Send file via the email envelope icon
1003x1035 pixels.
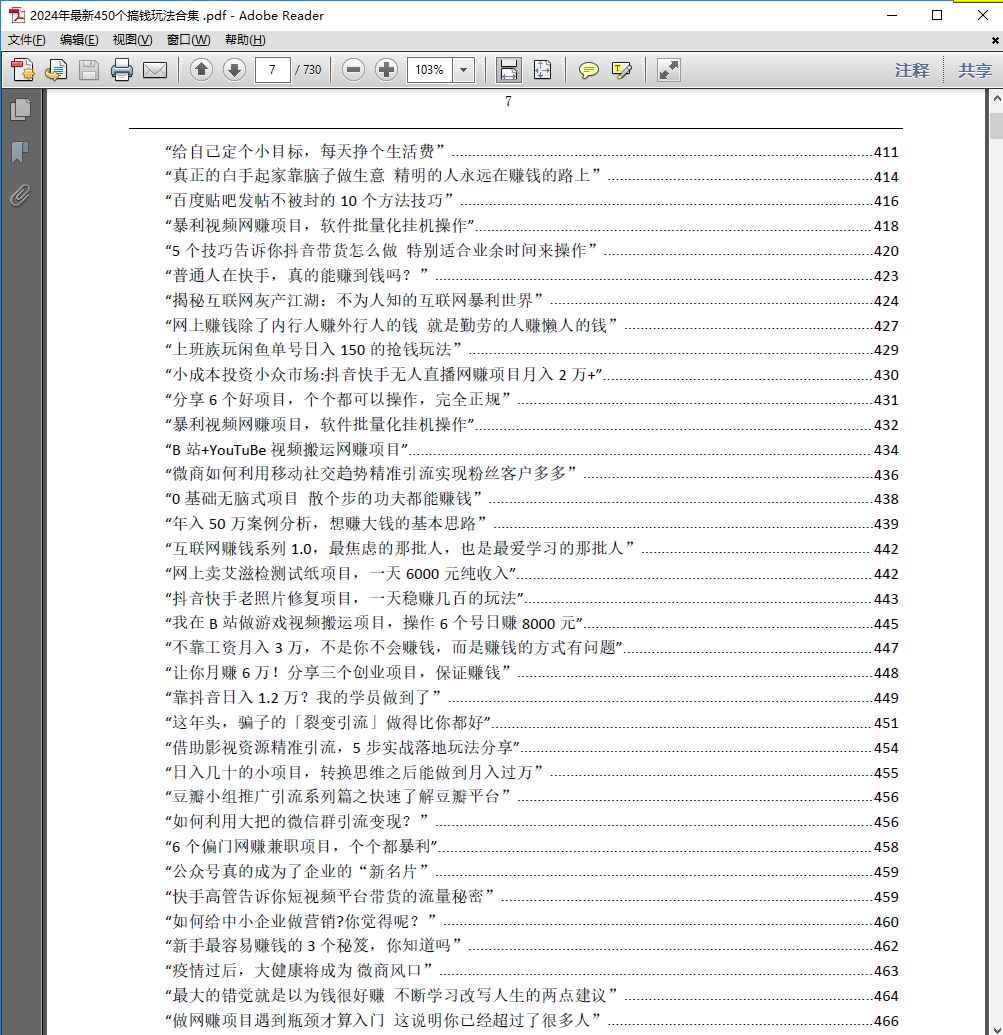[155, 70]
